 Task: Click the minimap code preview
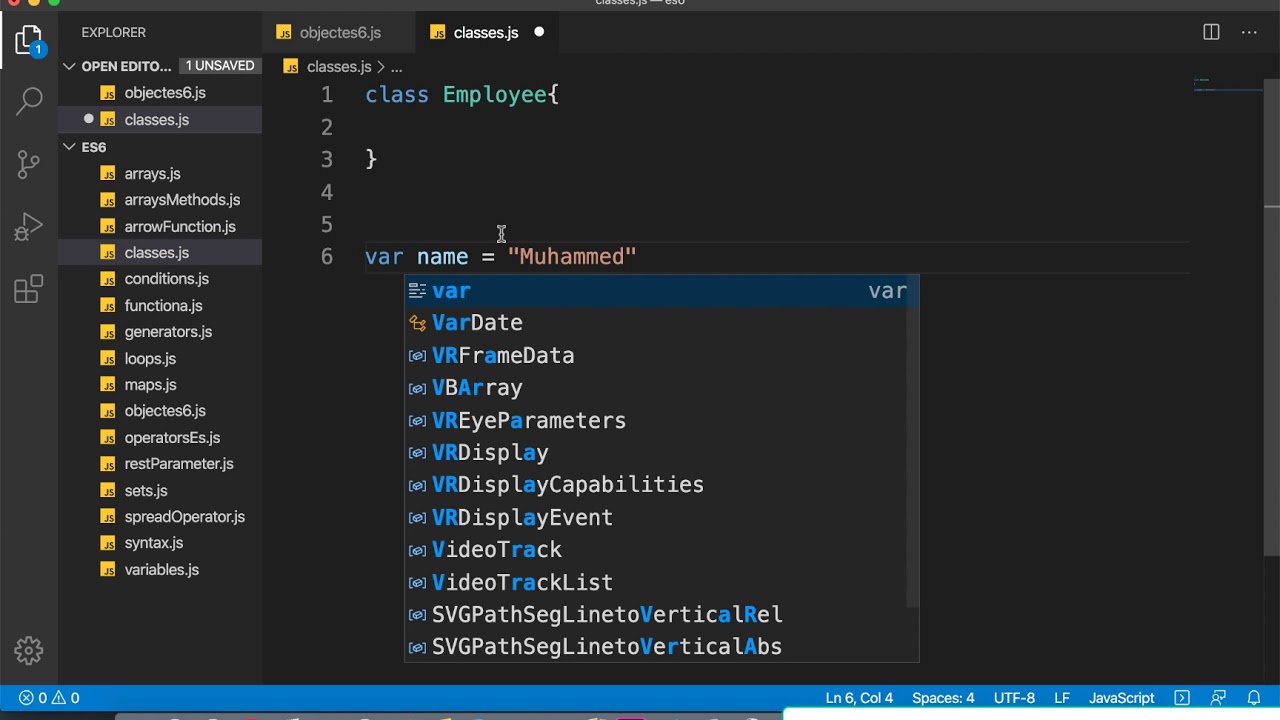(x=1228, y=86)
